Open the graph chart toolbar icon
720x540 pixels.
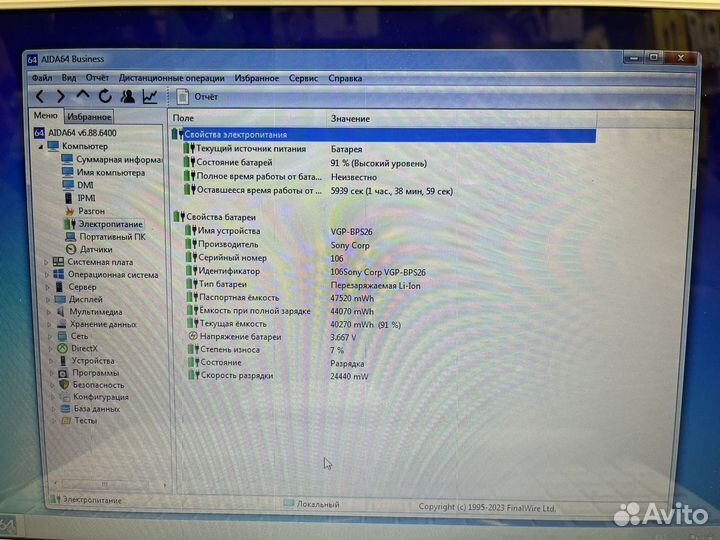[x=150, y=96]
